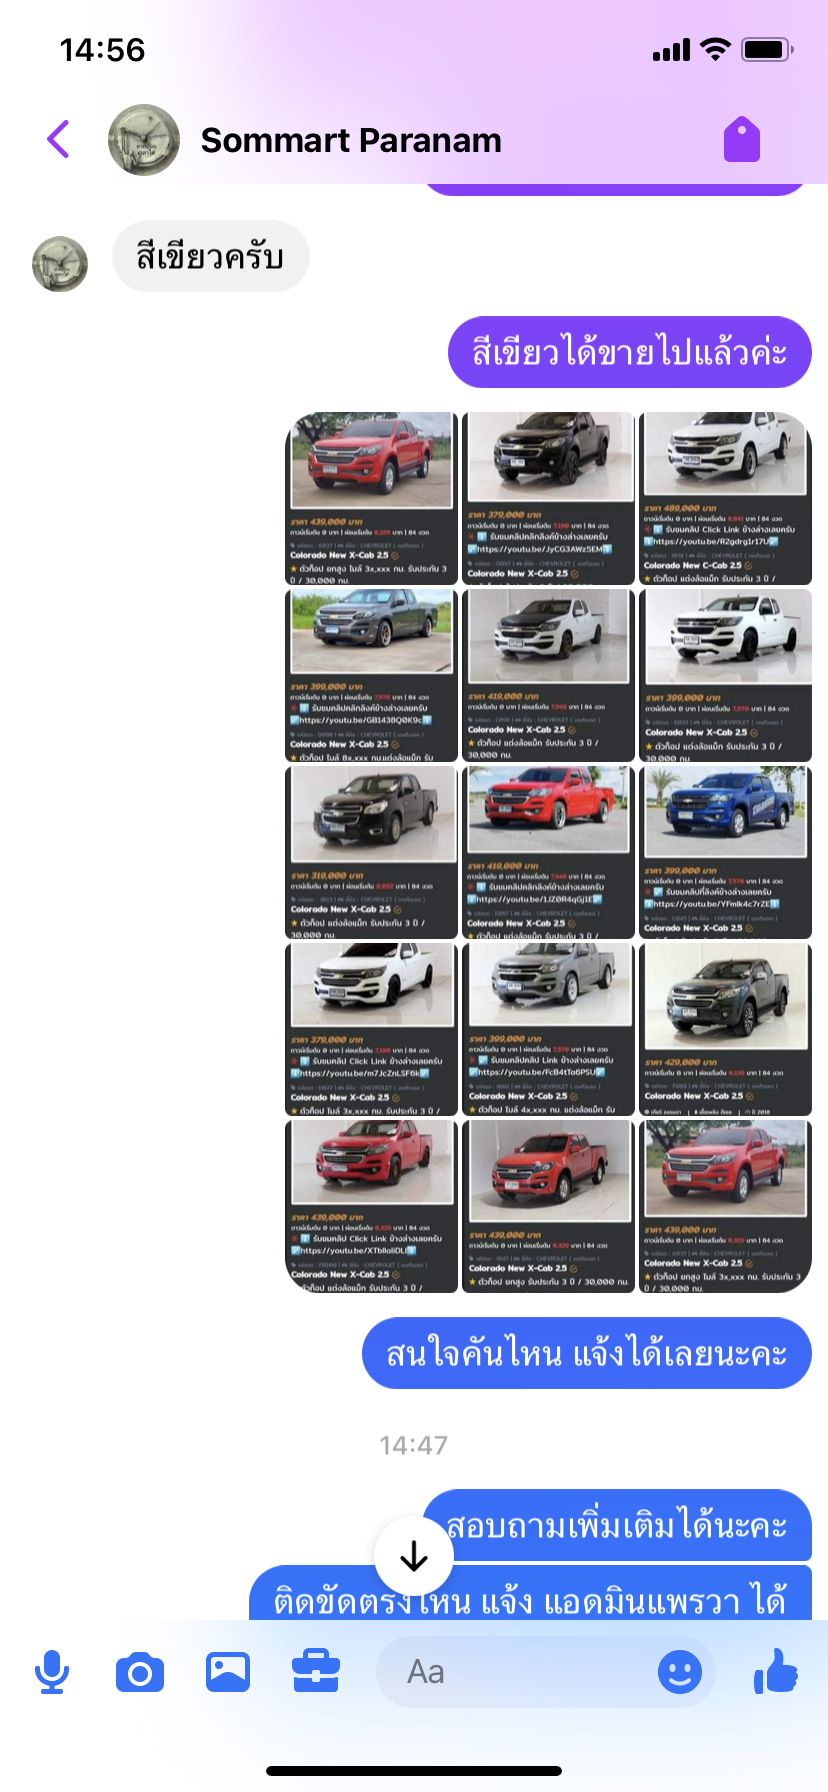This screenshot has width=828, height=1792.
Task: Focus the Aa message input field
Action: tap(545, 1672)
